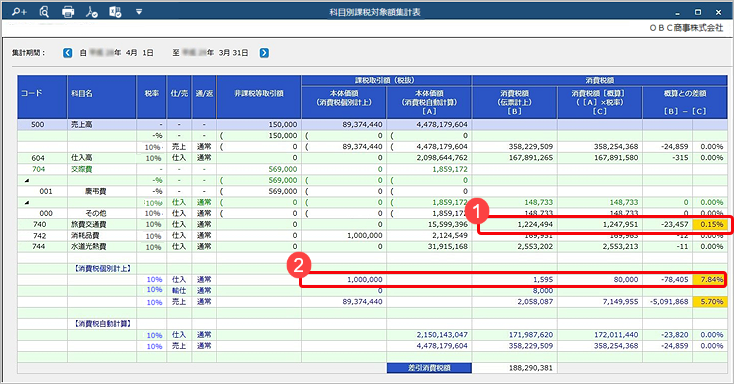Select the 税率 column header

[x=152, y=97]
